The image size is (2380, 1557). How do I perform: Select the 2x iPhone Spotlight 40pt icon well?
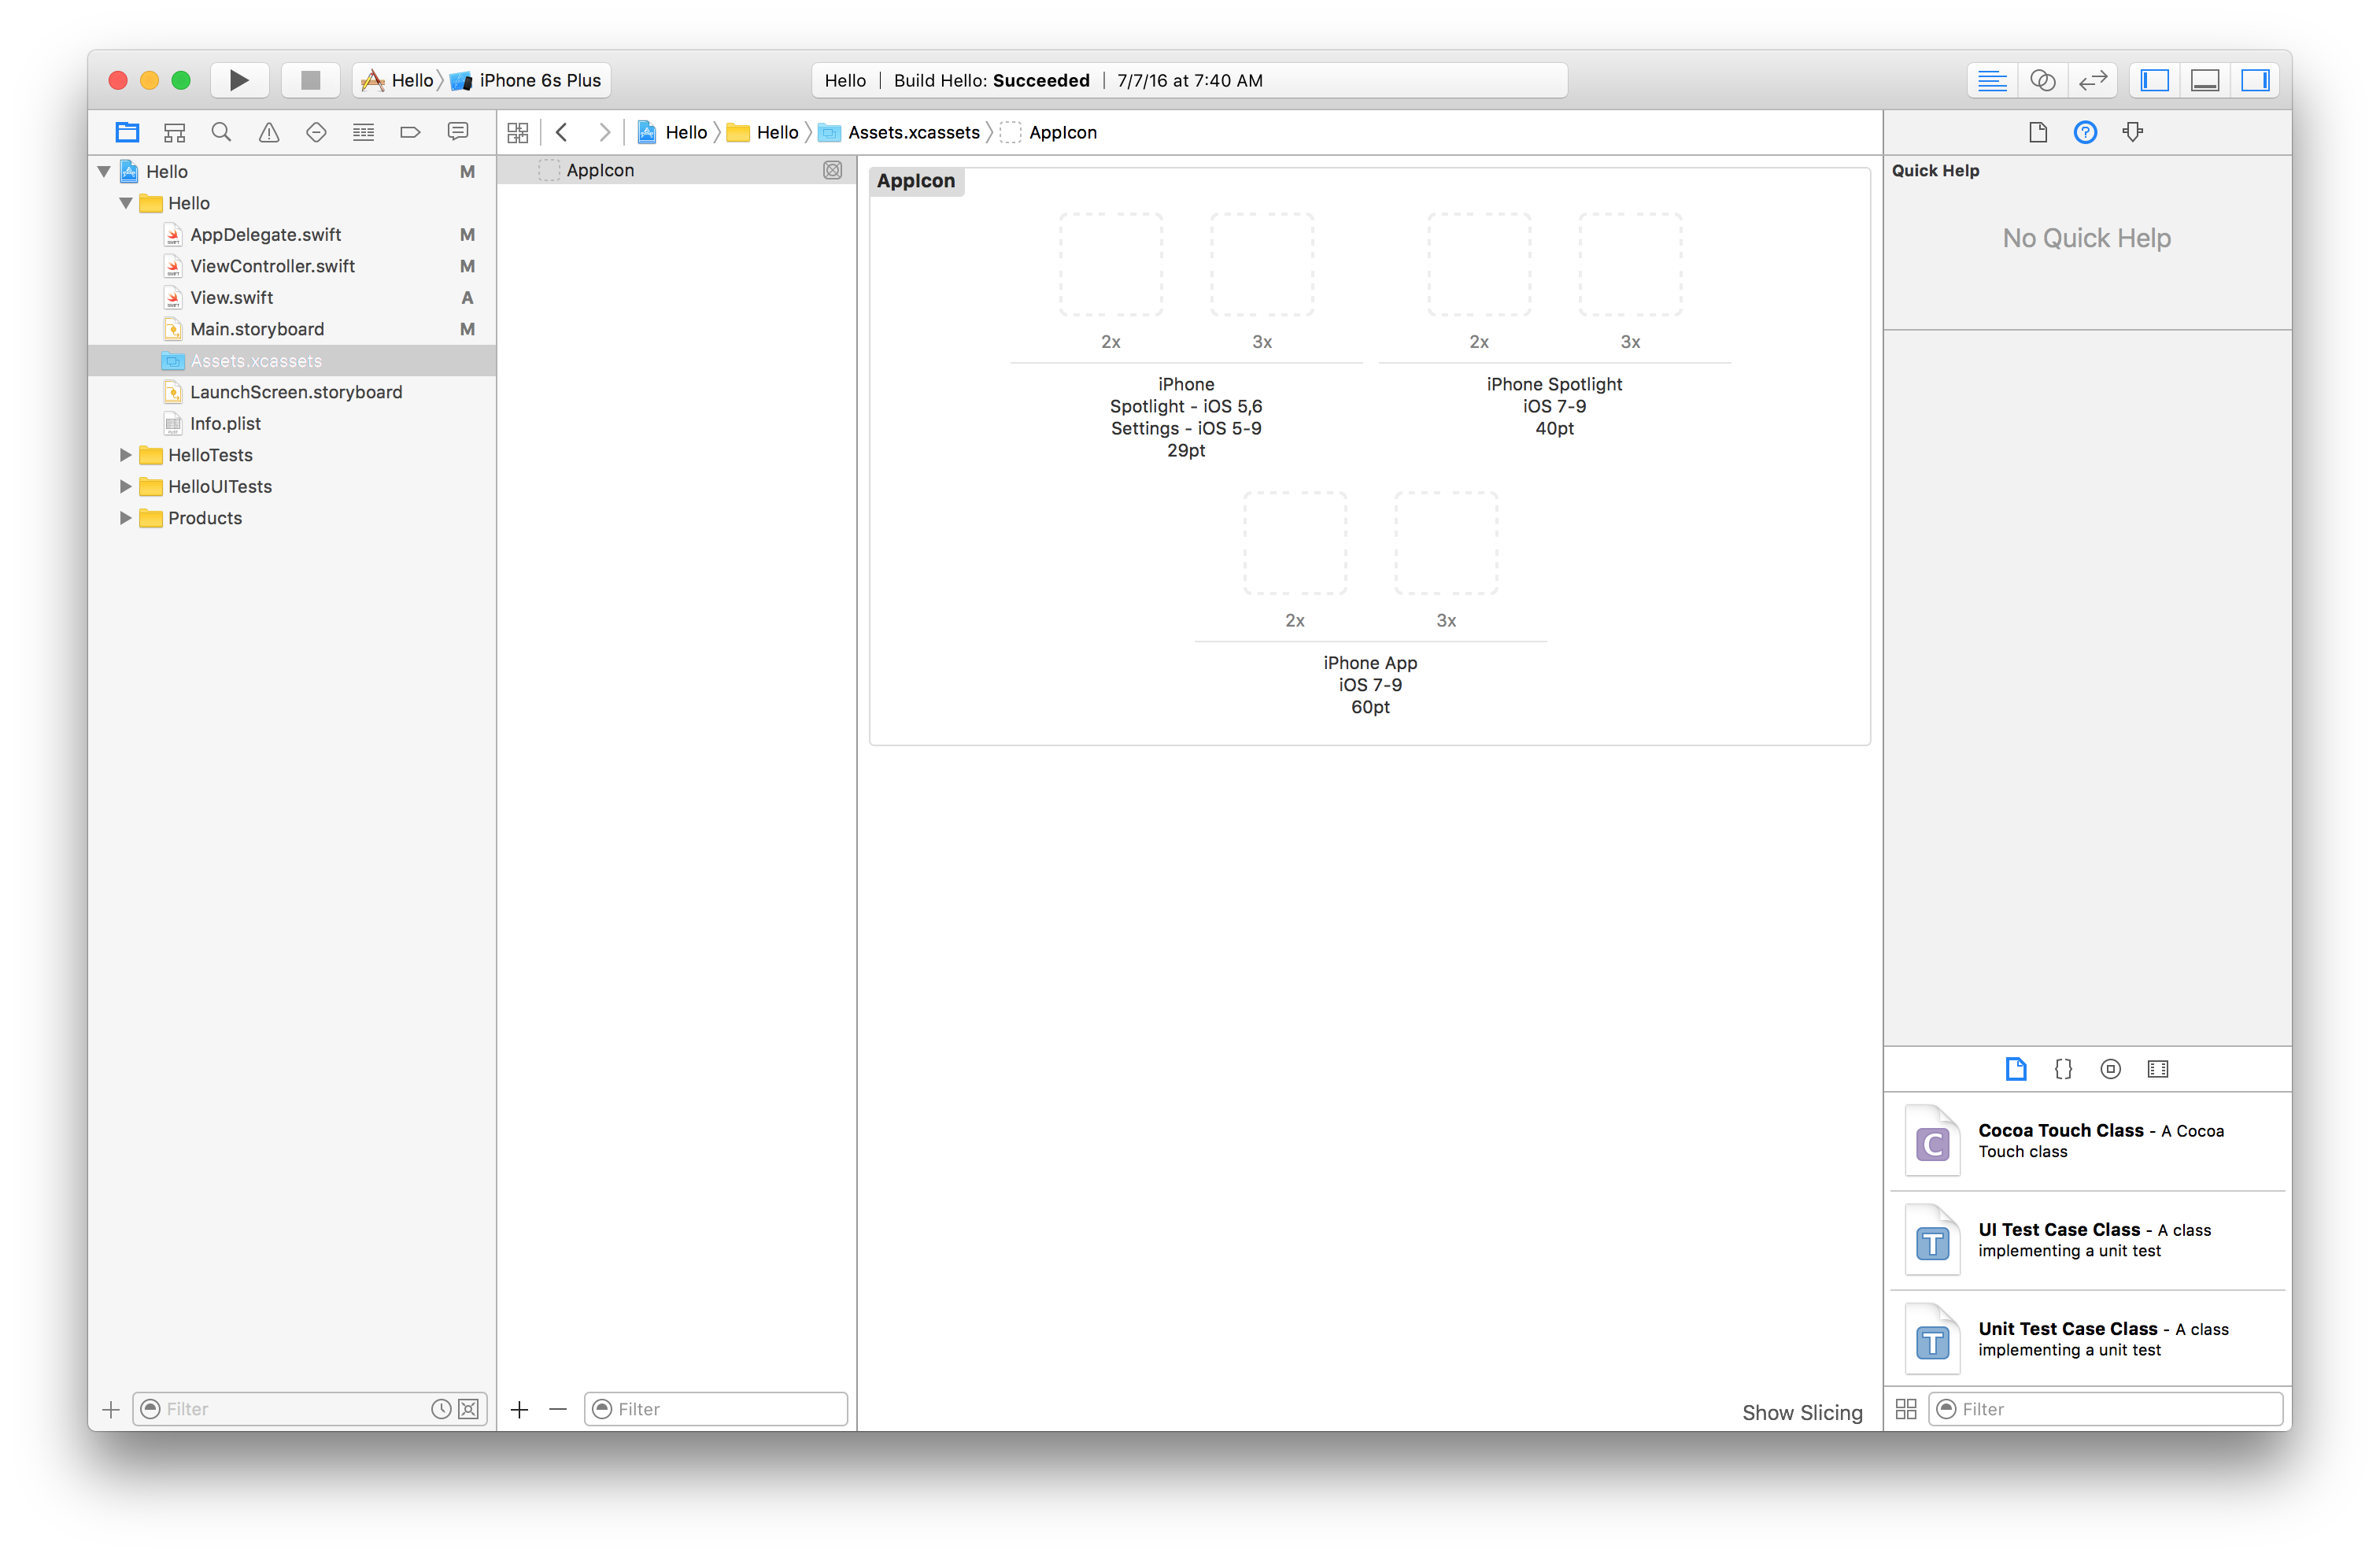click(1479, 265)
